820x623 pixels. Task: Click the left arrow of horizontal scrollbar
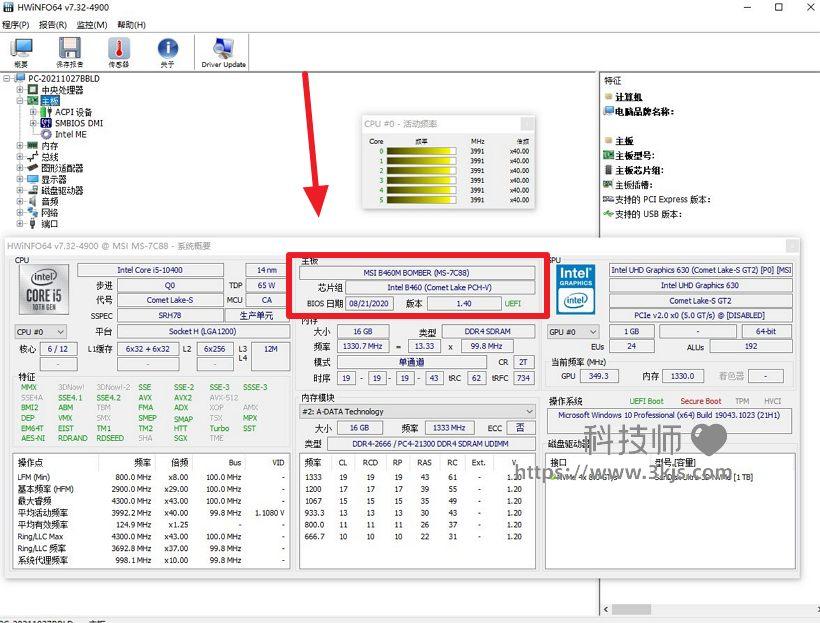(x=606, y=609)
